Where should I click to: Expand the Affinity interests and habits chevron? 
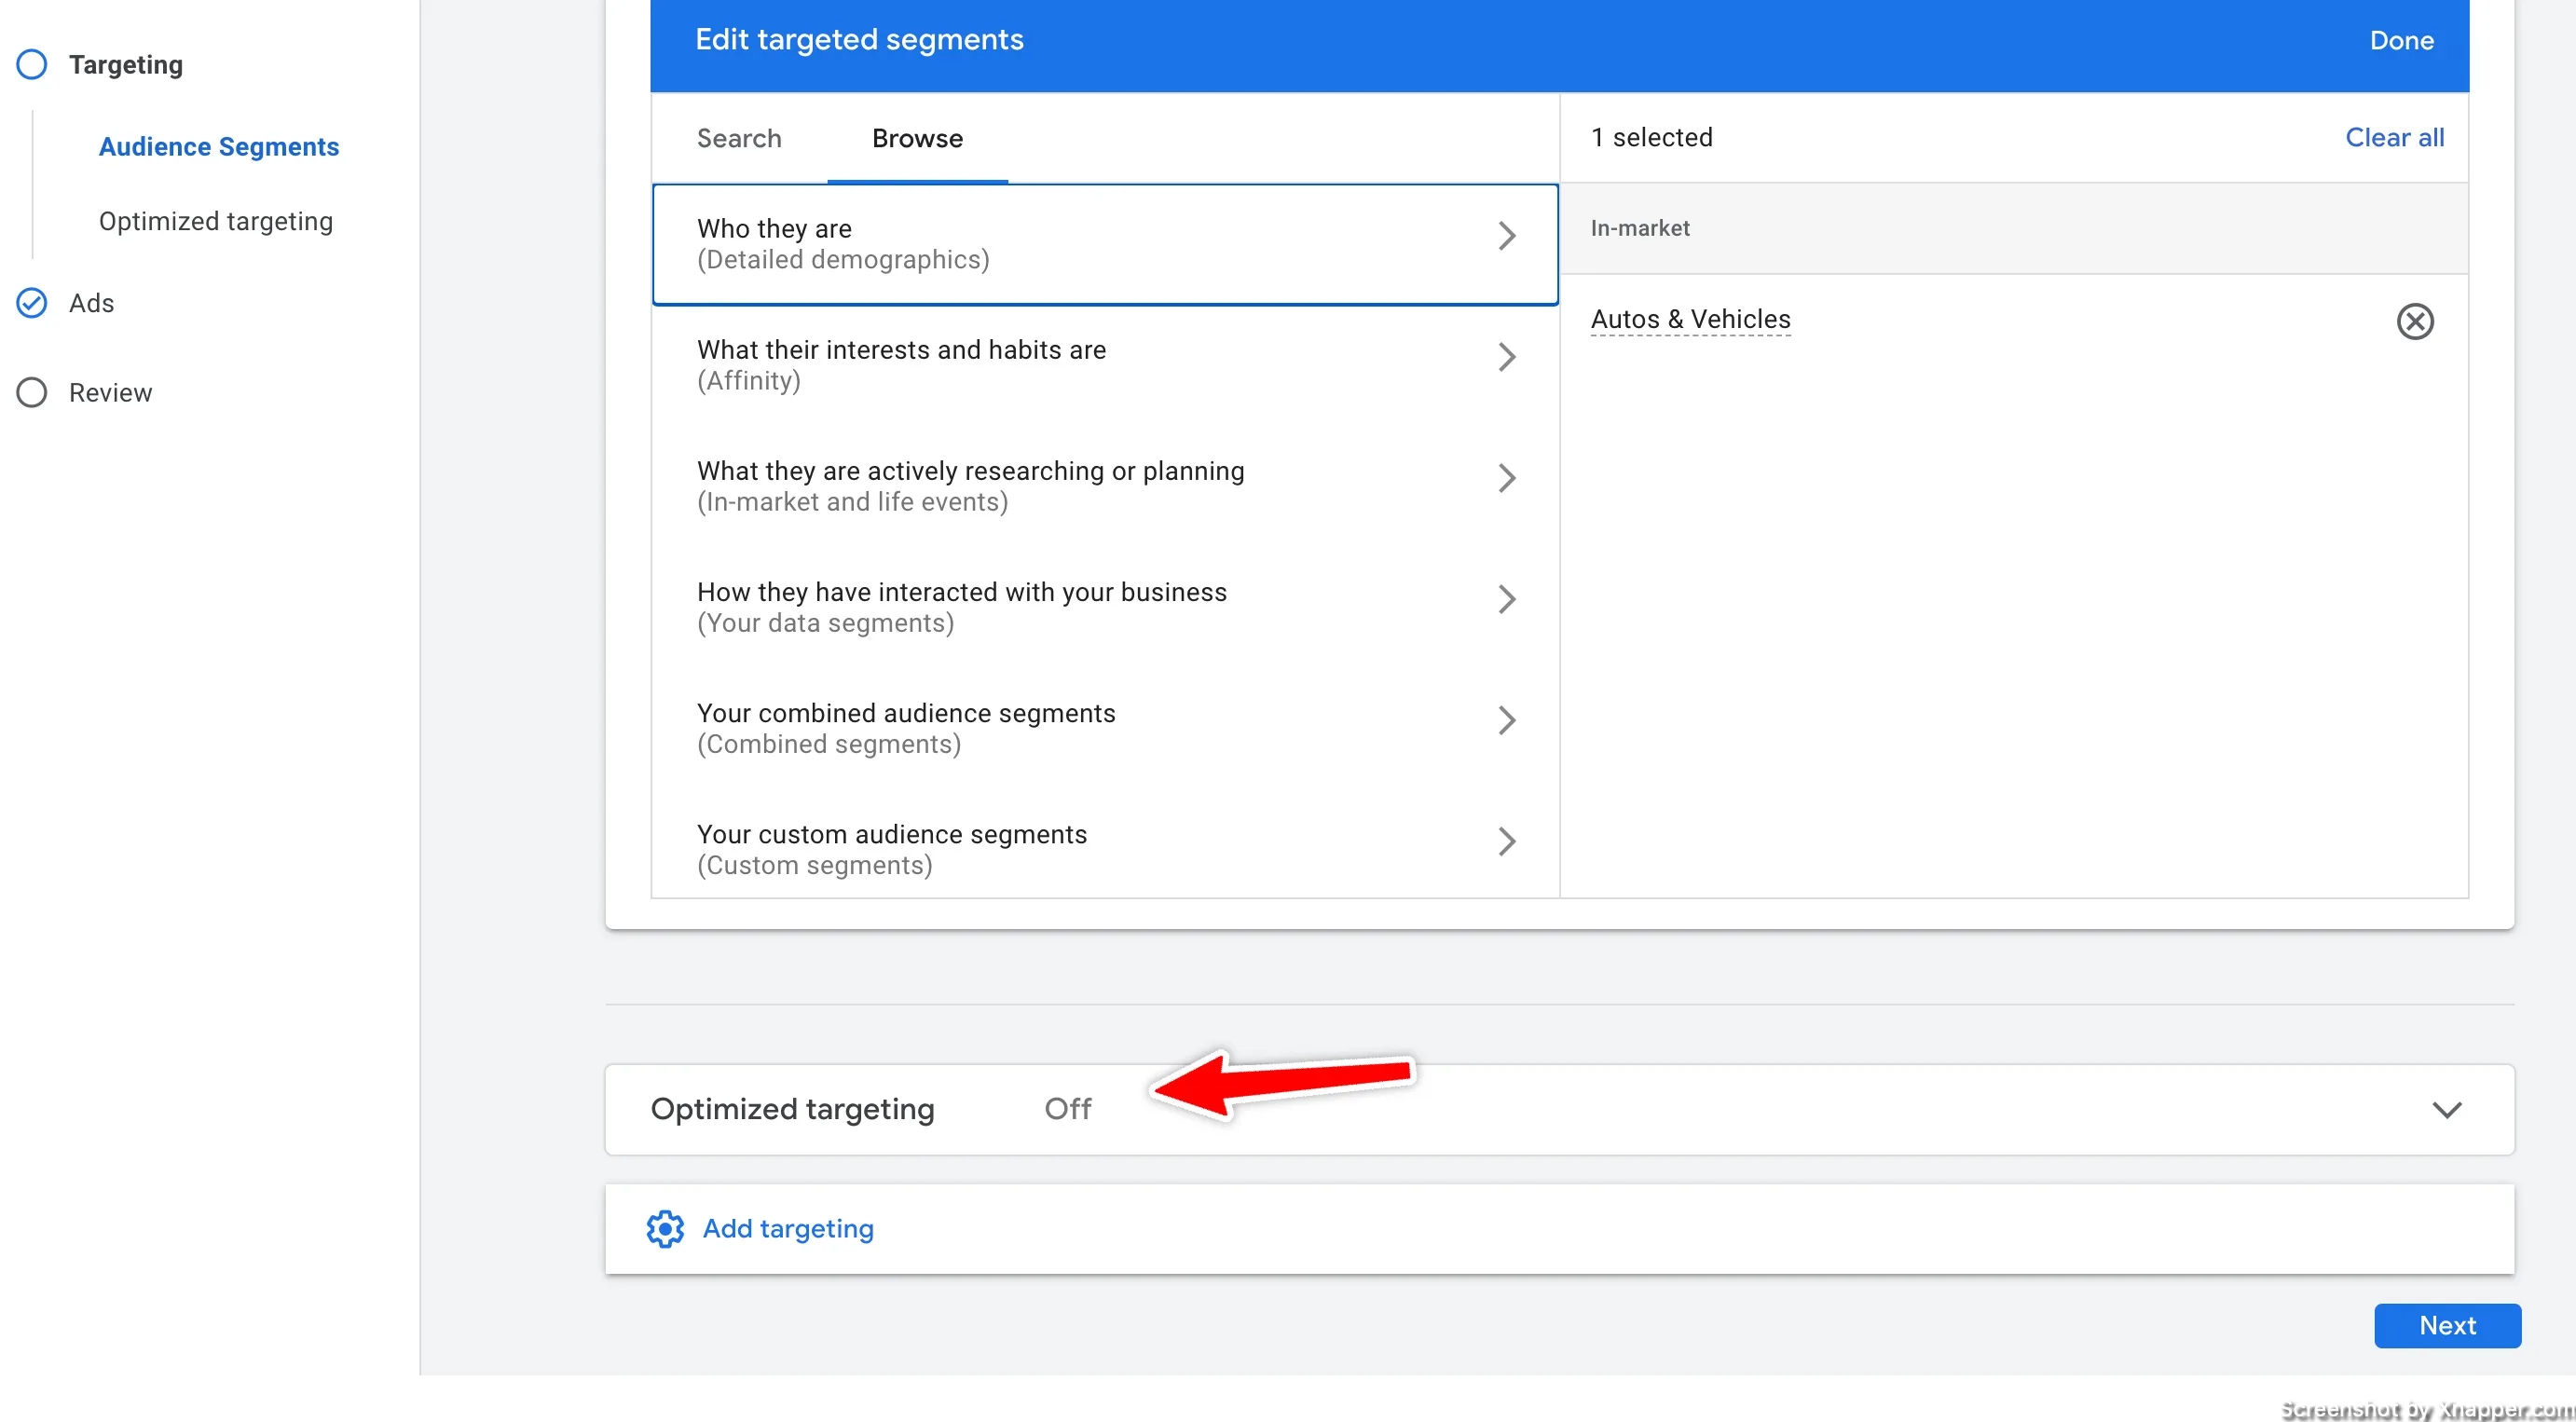1506,357
